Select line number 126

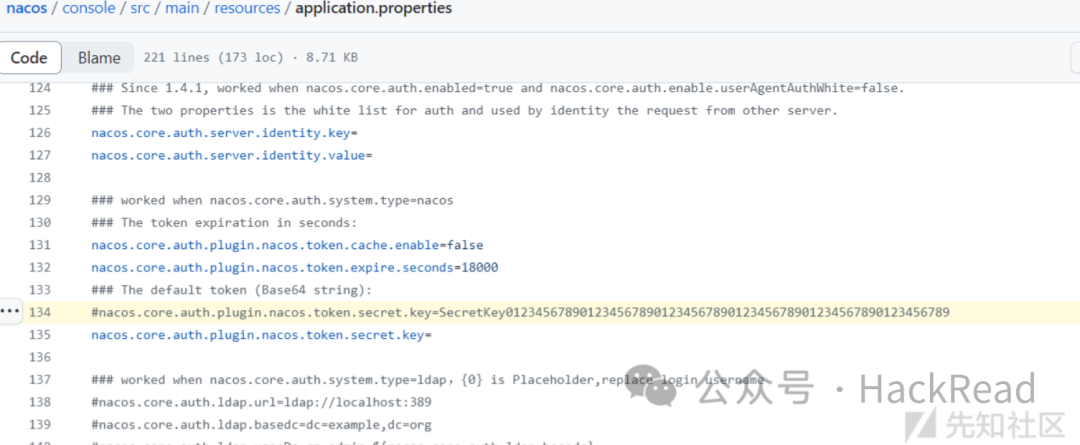pos(39,133)
